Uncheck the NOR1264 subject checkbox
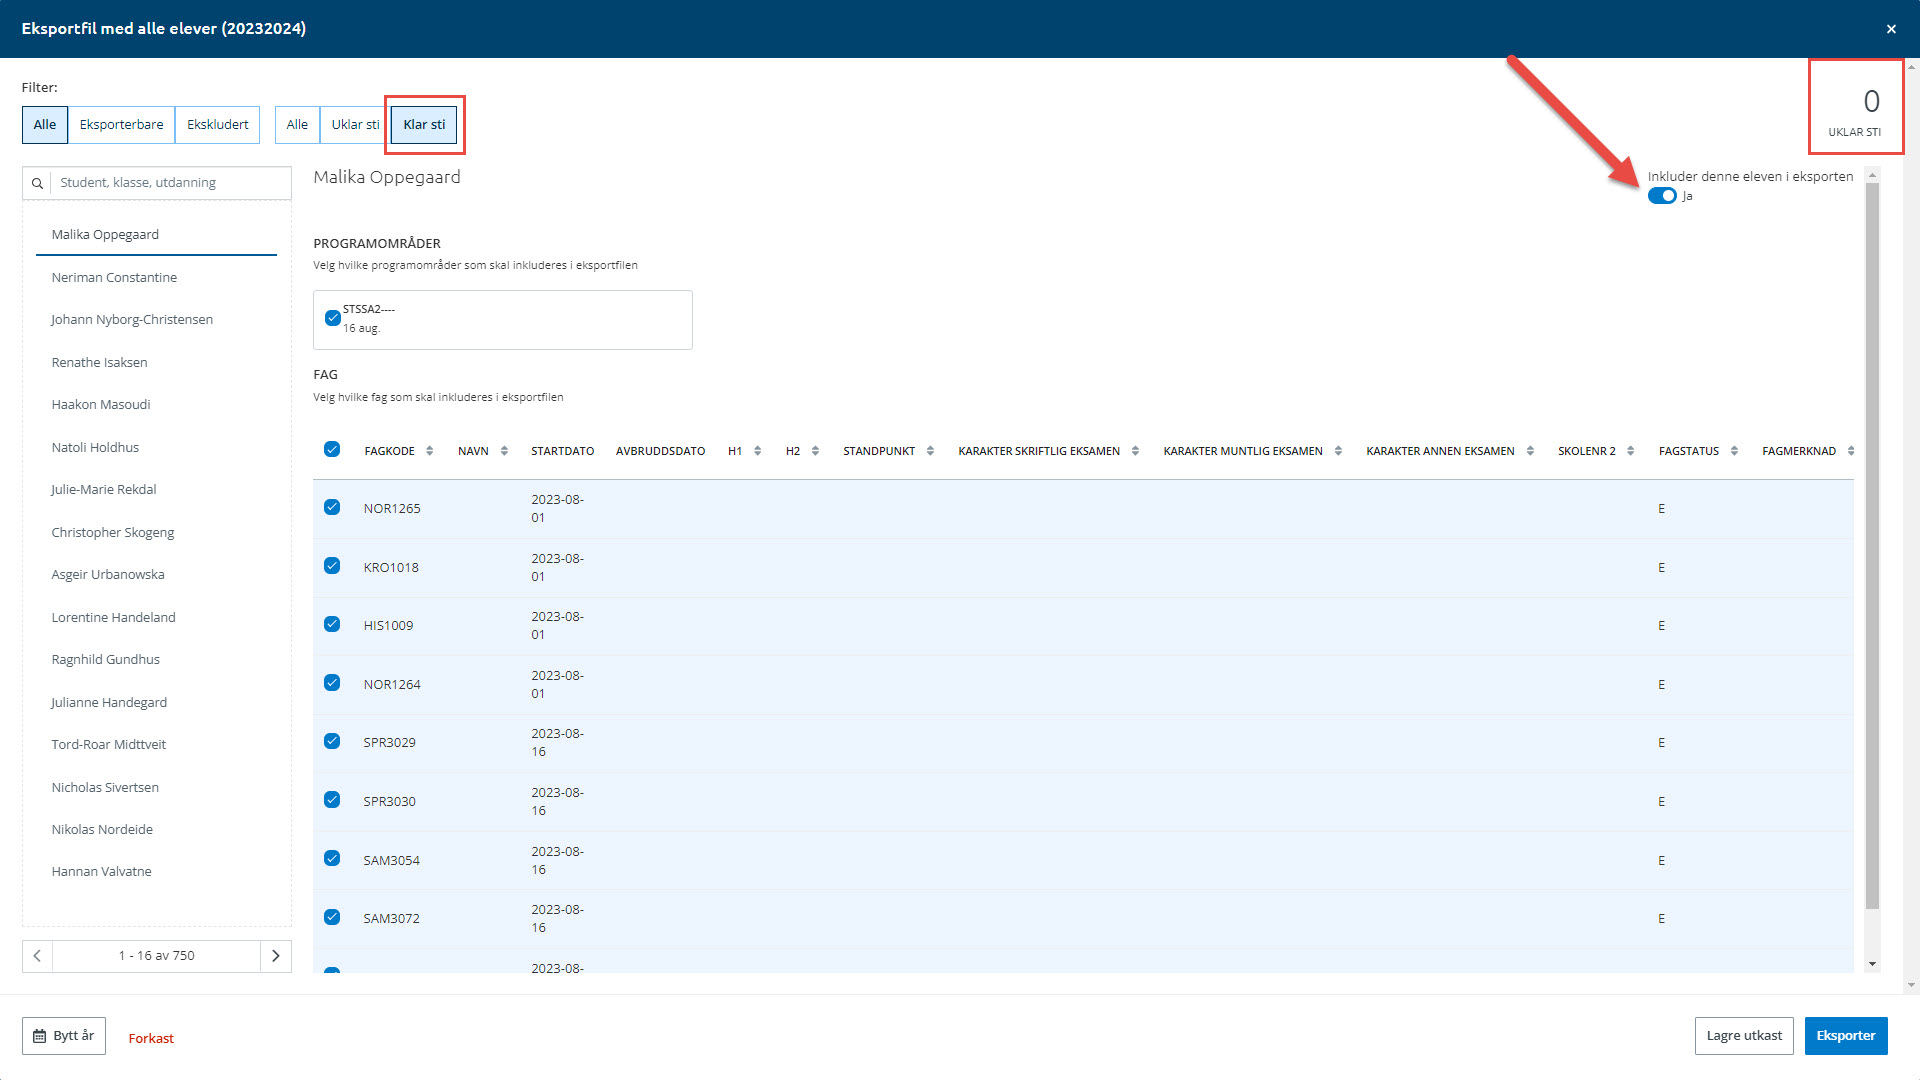1920x1080 pixels. 332,683
